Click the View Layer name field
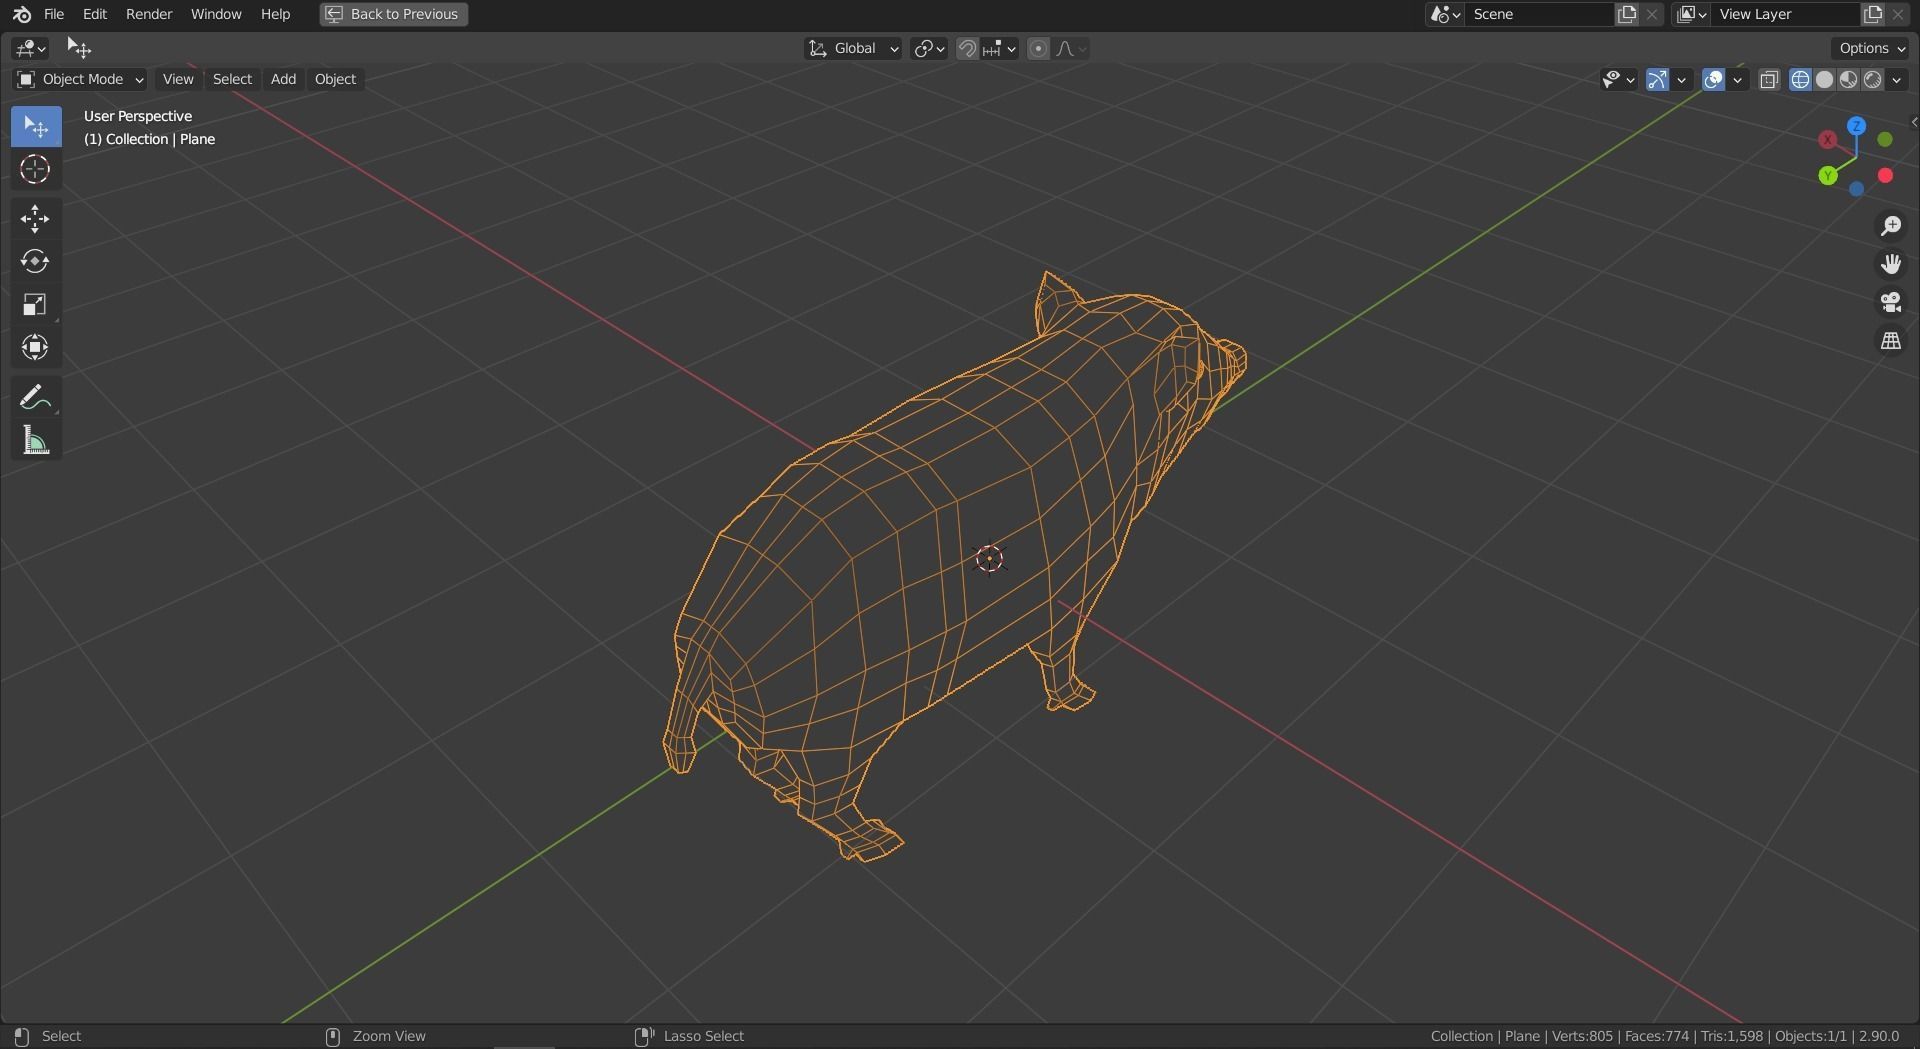 click(x=1786, y=14)
